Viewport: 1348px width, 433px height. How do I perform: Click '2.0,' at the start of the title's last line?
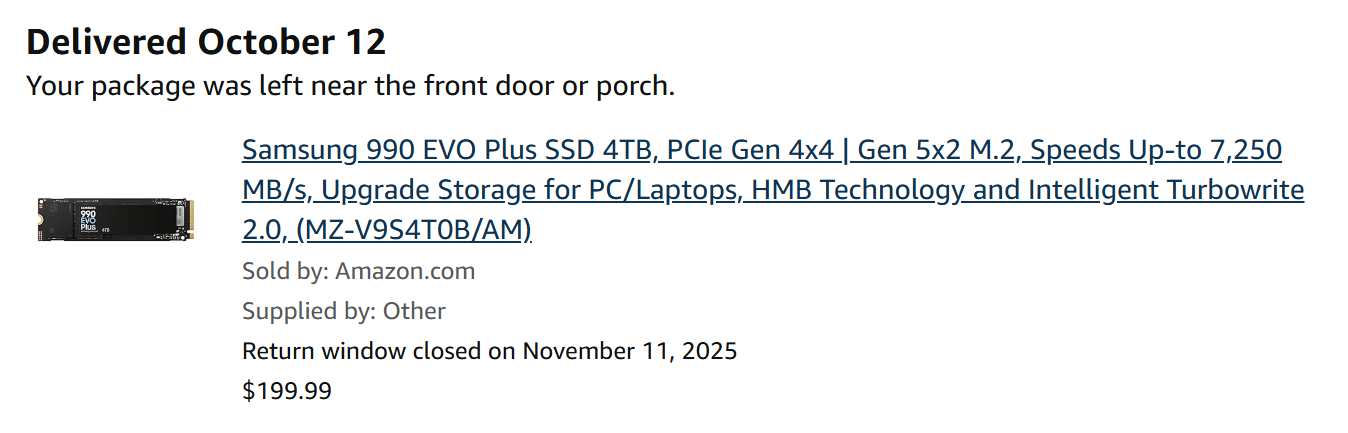coord(265,230)
